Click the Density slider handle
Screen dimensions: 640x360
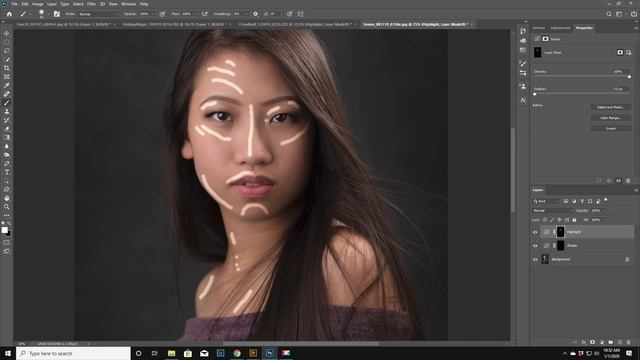coord(629,77)
